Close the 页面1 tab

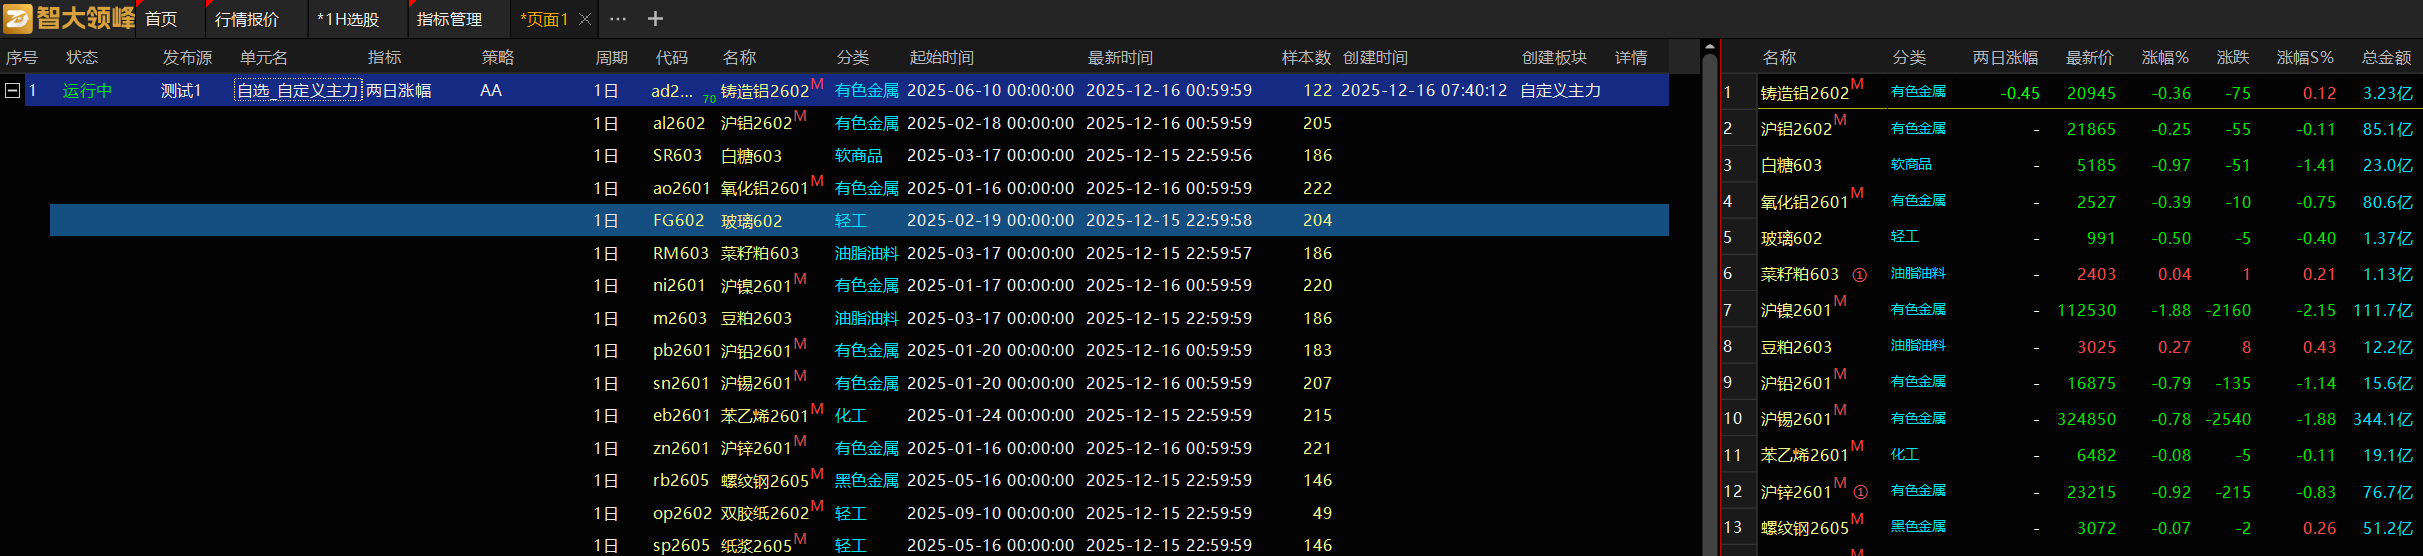point(585,19)
